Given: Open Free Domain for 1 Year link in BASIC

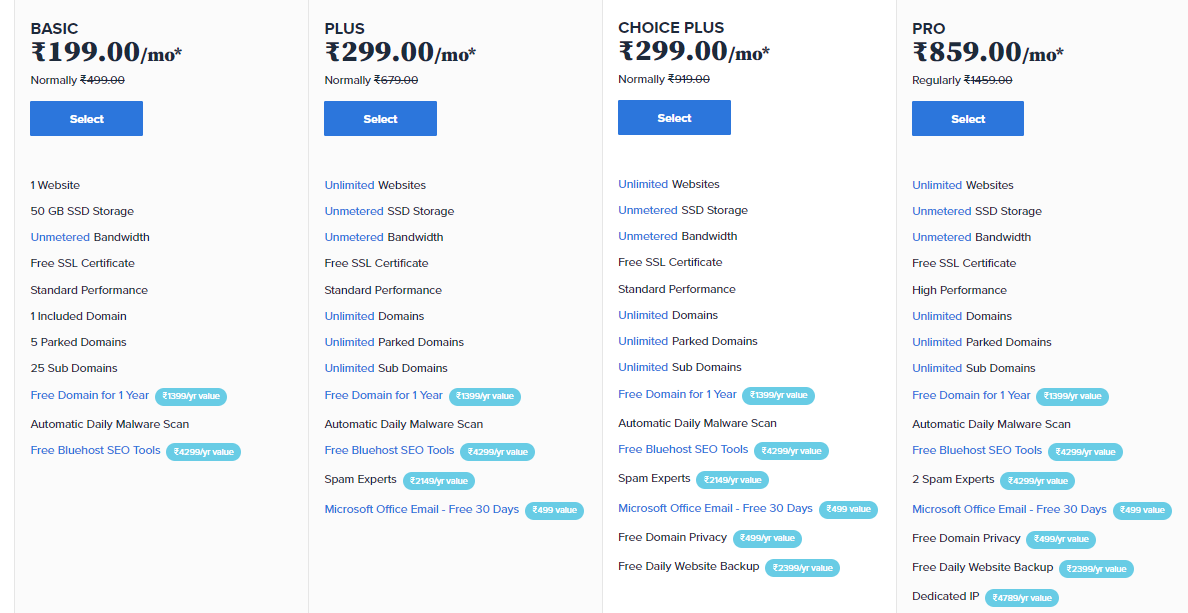Looking at the screenshot, I should [x=89, y=395].
